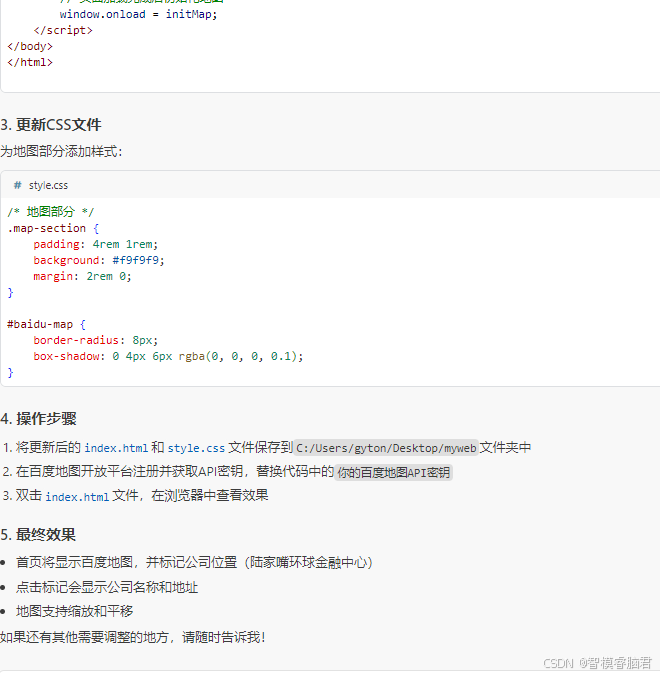Click the style.css link in step 1
The height and width of the screenshot is (677, 660).
pos(196,448)
